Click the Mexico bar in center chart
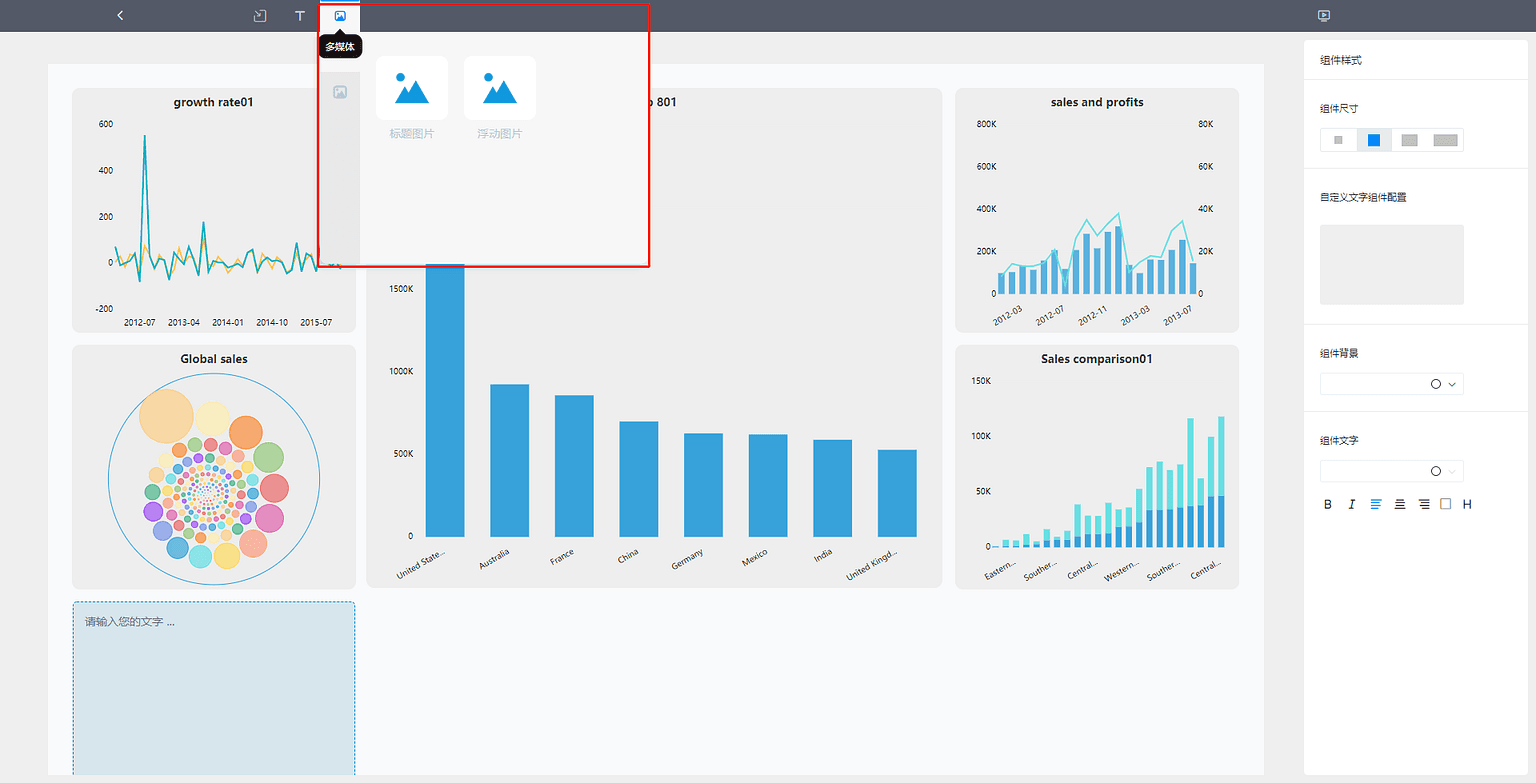 pyautogui.click(x=768, y=486)
